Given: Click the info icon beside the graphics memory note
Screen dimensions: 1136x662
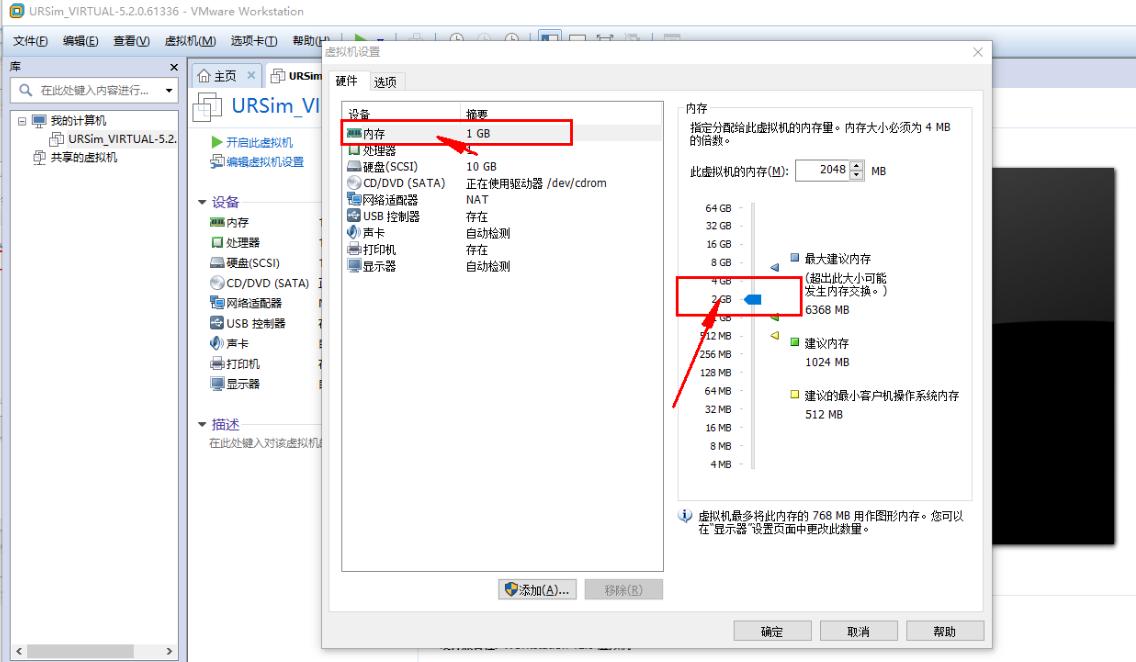Looking at the screenshot, I should [x=685, y=516].
